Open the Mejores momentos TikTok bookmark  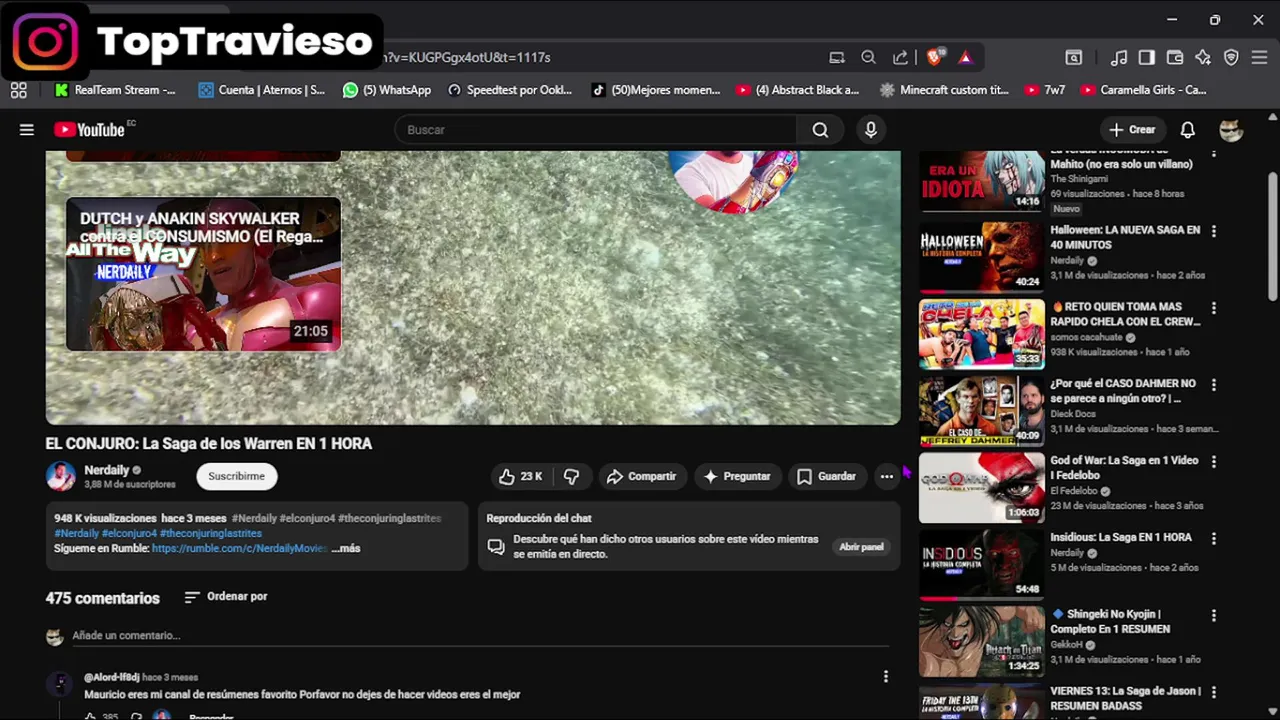pos(656,90)
